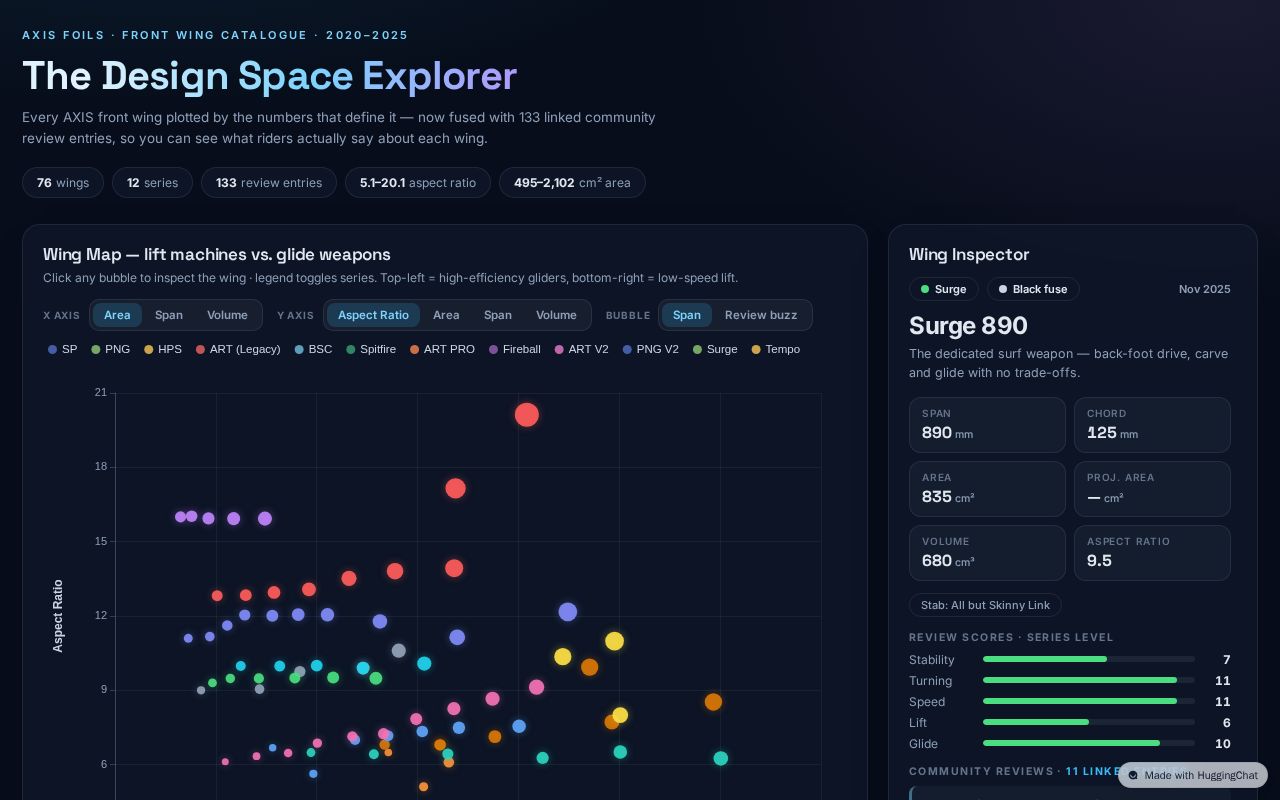The image size is (1280, 800).
Task: Set Y axis to Area
Action: click(x=446, y=315)
